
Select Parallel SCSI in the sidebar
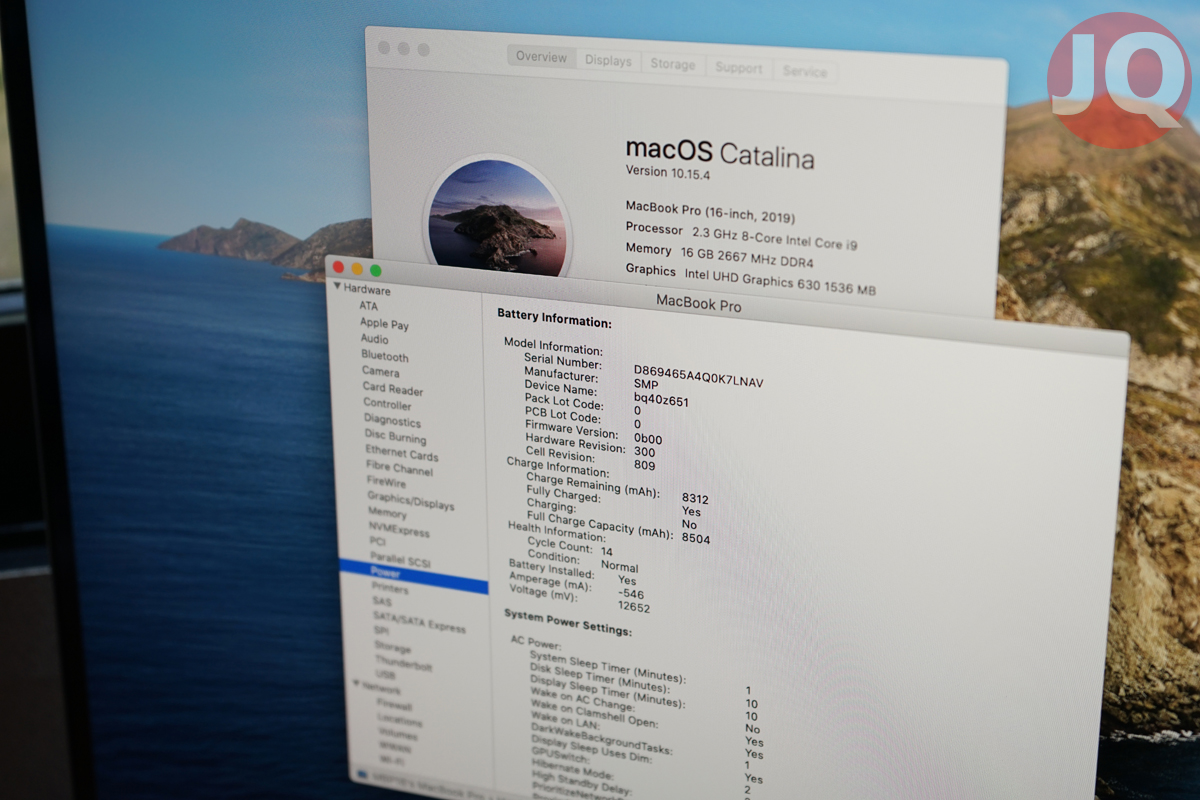(400, 560)
